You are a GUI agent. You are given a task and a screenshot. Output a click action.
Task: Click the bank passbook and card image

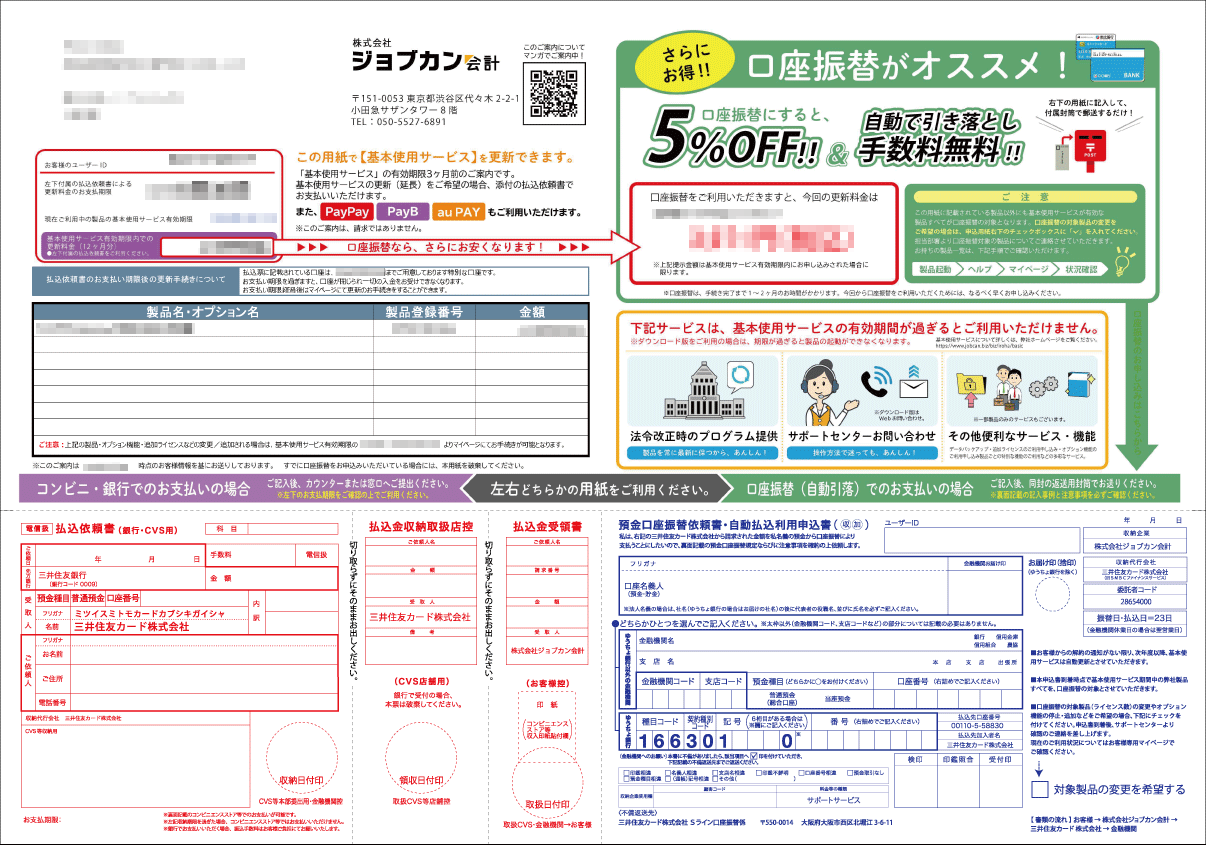[x=1109, y=57]
